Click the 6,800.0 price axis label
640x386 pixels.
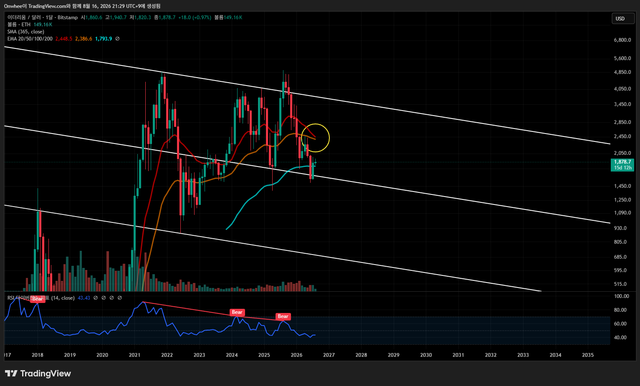(622, 40)
